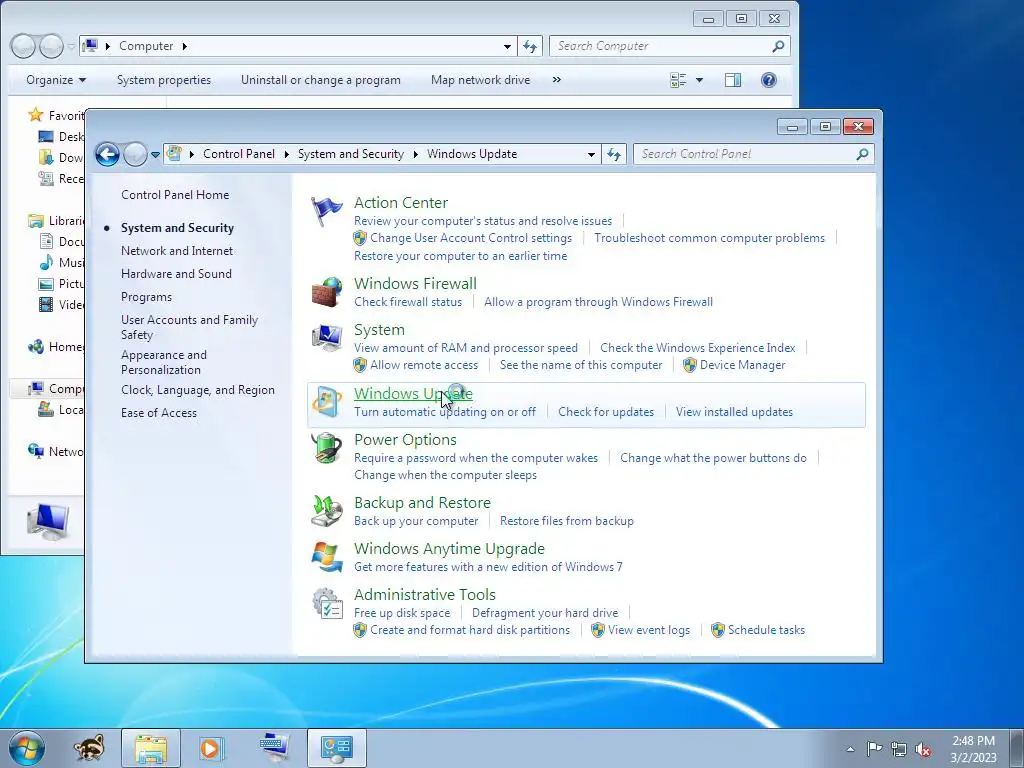Screen dimensions: 1024x768
Task: Click Check for updates link
Action: coord(606,412)
